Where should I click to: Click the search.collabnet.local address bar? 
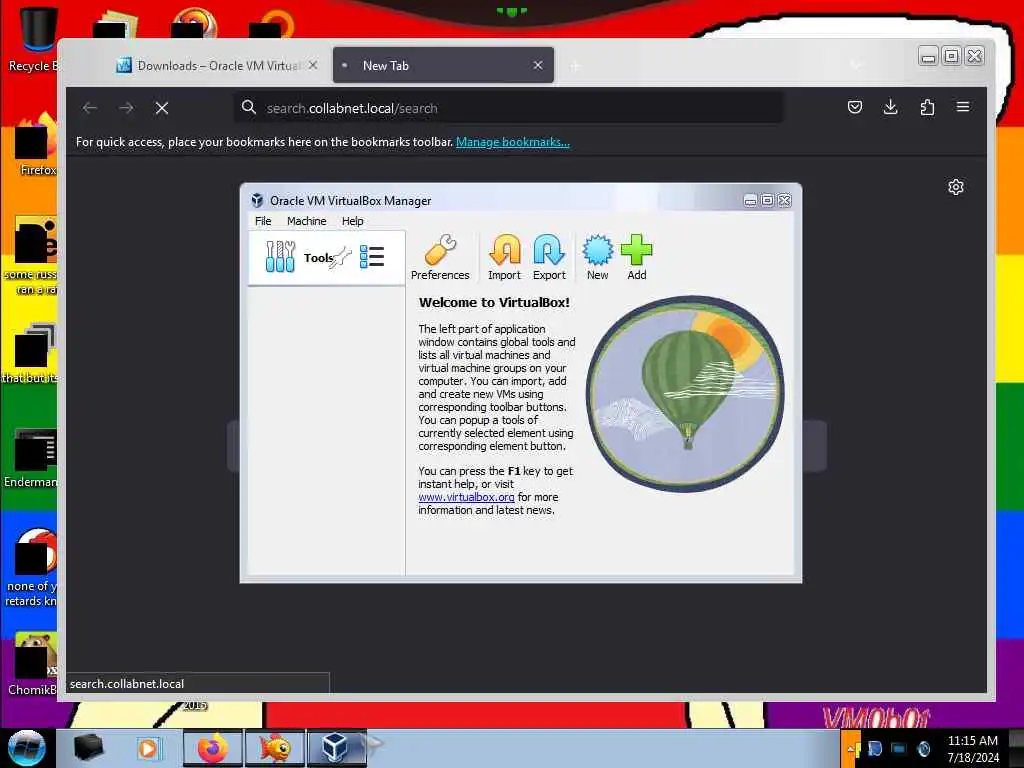pyautogui.click(x=509, y=108)
